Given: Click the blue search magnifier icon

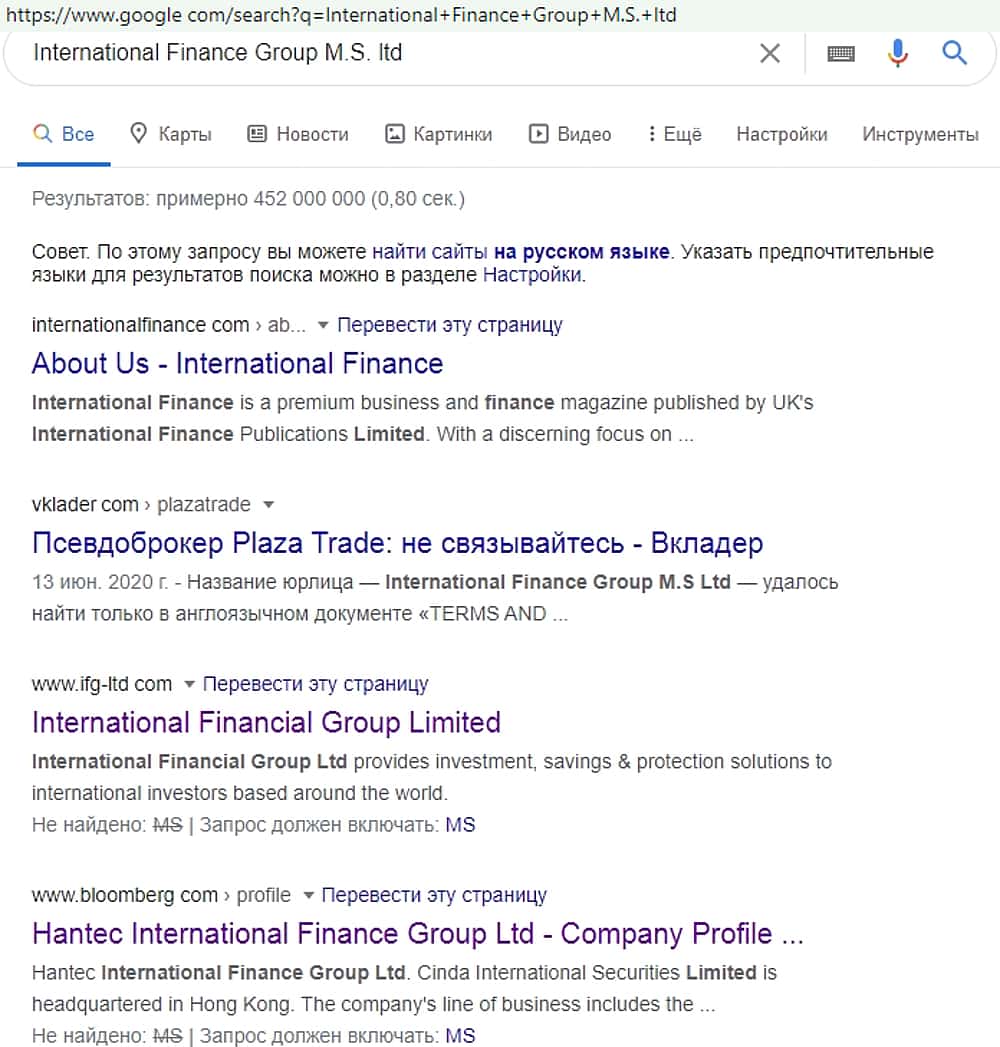Looking at the screenshot, I should coord(955,53).
